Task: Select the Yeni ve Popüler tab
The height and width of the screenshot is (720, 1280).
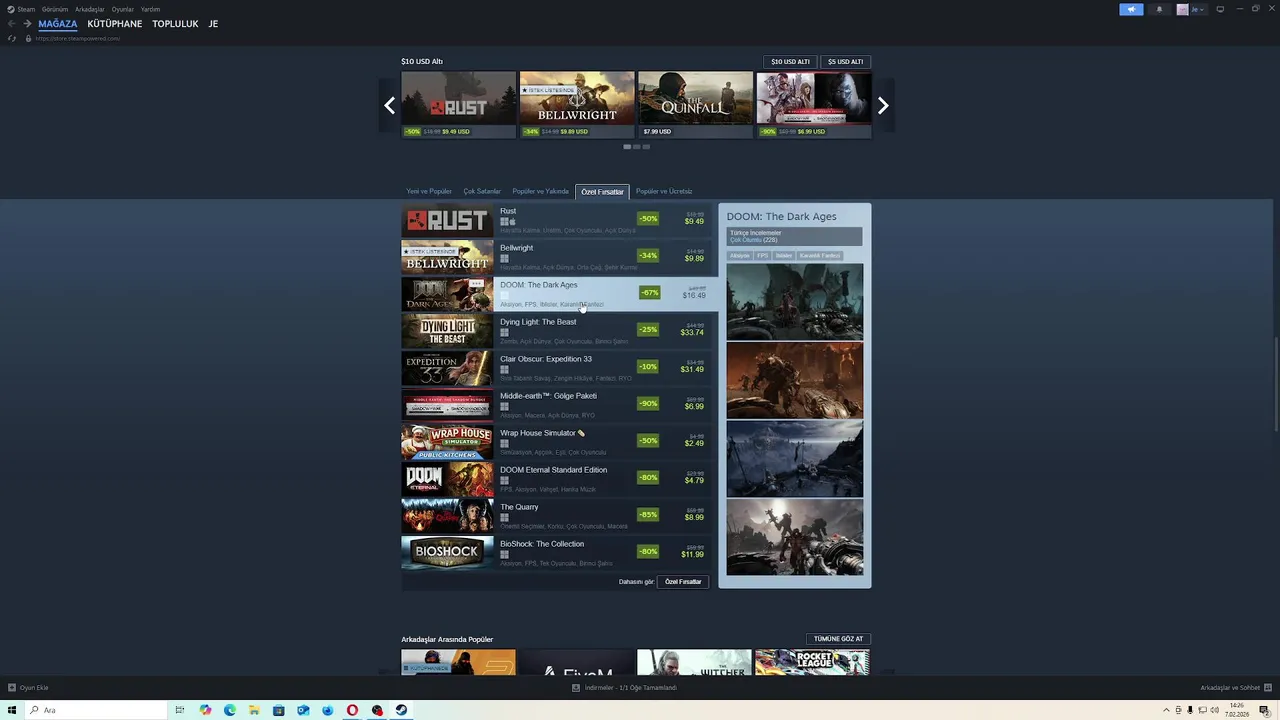Action: [429, 191]
